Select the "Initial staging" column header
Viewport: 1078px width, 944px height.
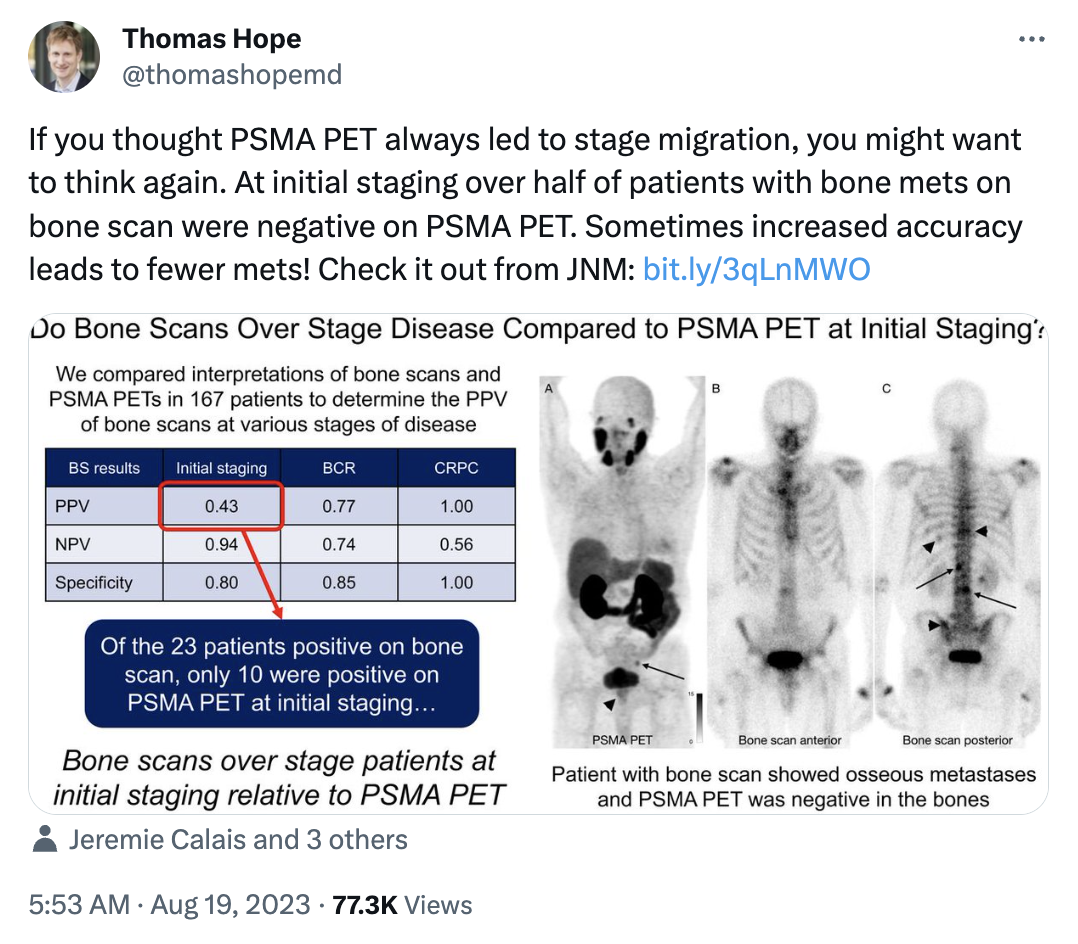pos(220,467)
